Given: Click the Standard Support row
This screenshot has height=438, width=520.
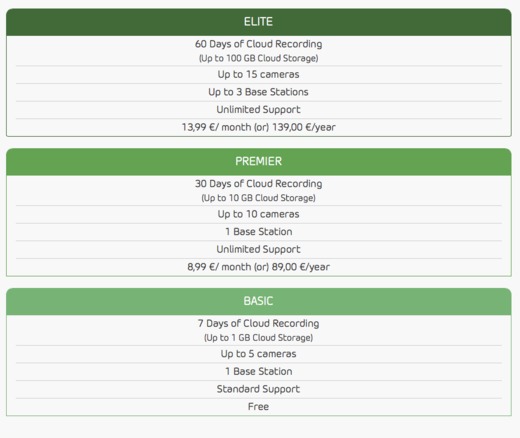Looking at the screenshot, I should [259, 389].
